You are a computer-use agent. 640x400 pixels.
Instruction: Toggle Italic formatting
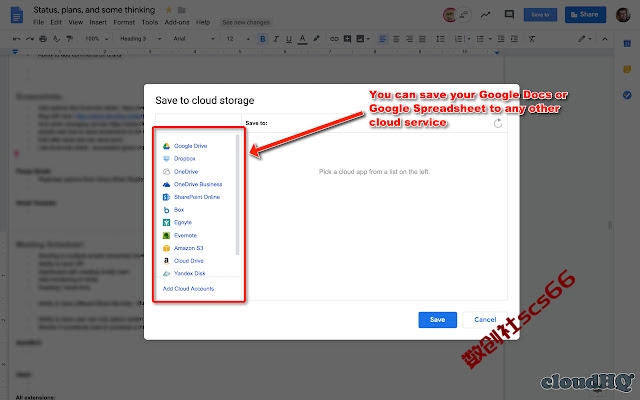[276, 39]
